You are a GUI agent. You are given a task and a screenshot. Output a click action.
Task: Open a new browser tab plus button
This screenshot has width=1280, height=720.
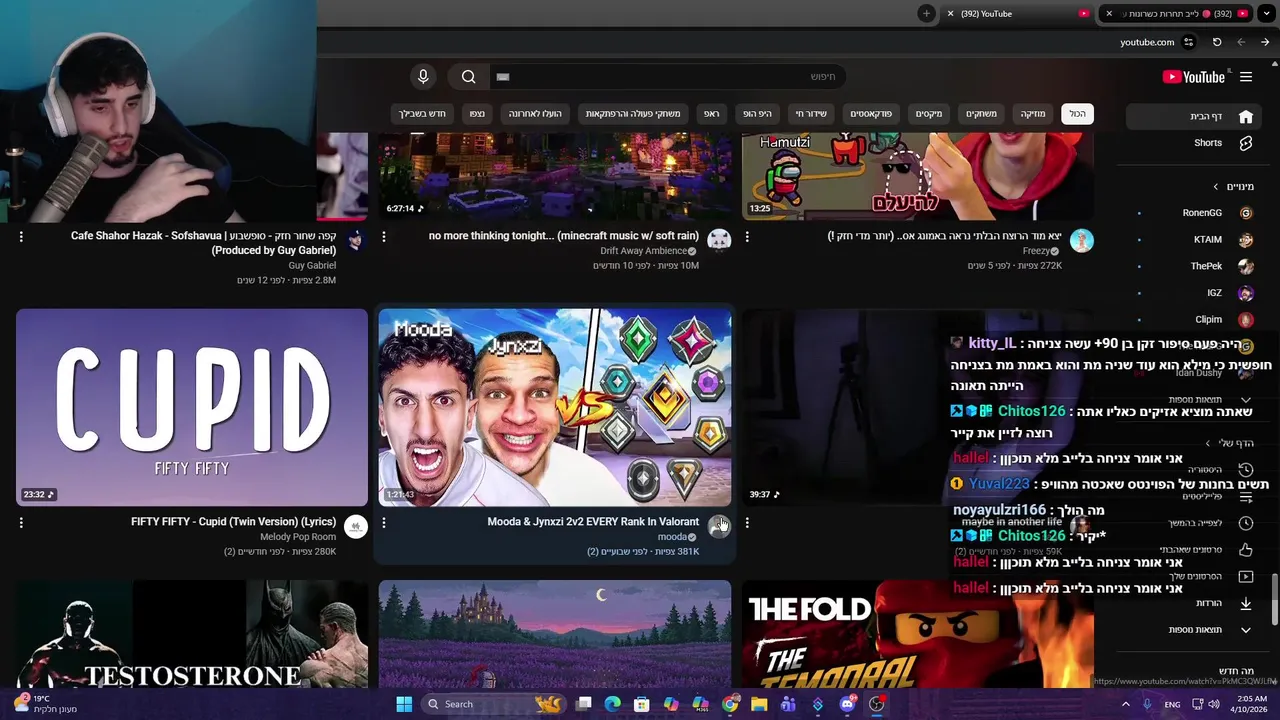927,14
